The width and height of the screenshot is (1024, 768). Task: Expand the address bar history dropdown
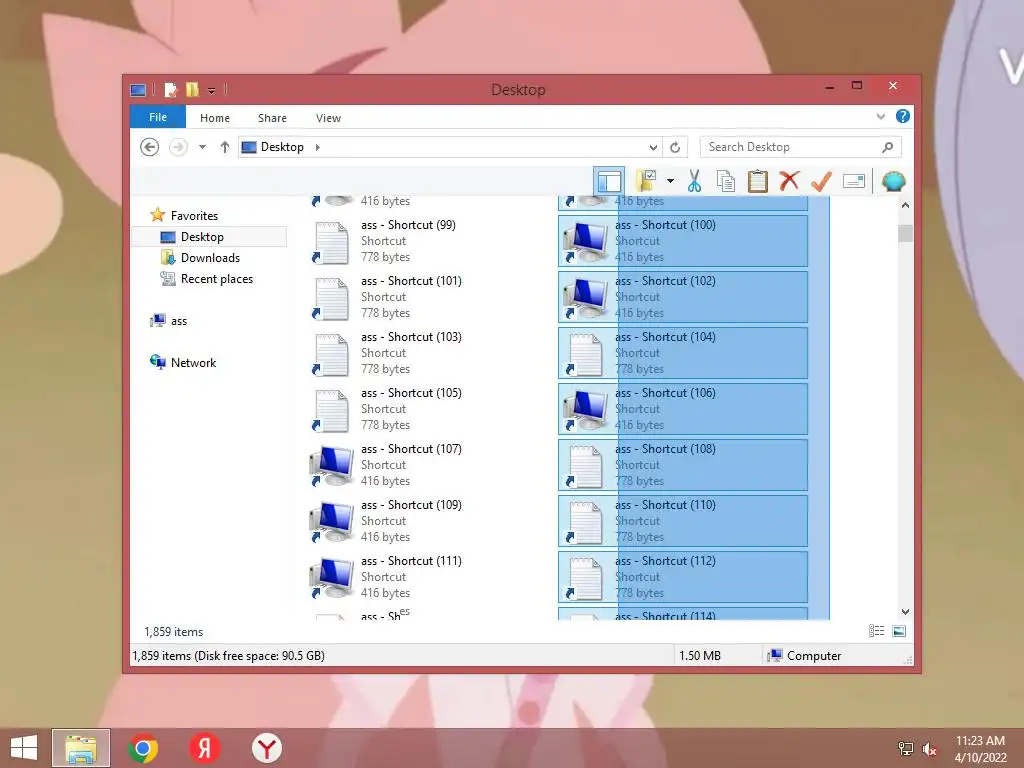point(653,148)
